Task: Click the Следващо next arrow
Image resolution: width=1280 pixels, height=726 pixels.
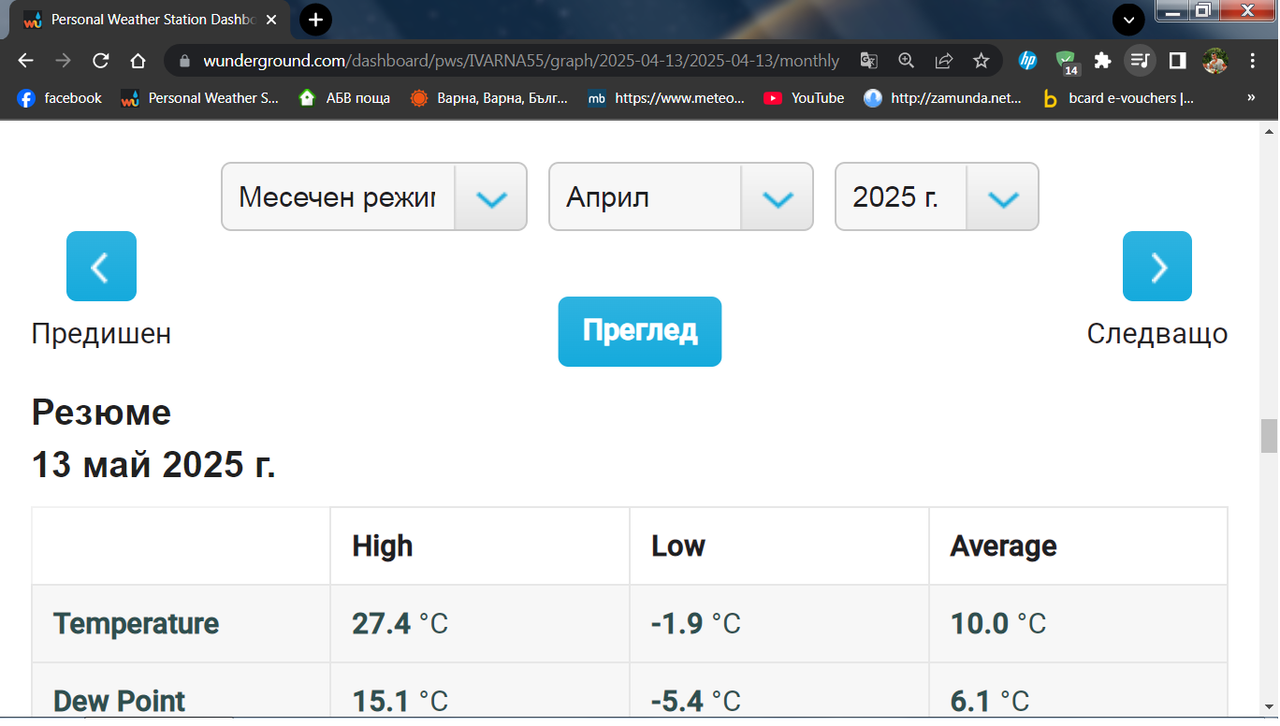Action: [x=1157, y=266]
